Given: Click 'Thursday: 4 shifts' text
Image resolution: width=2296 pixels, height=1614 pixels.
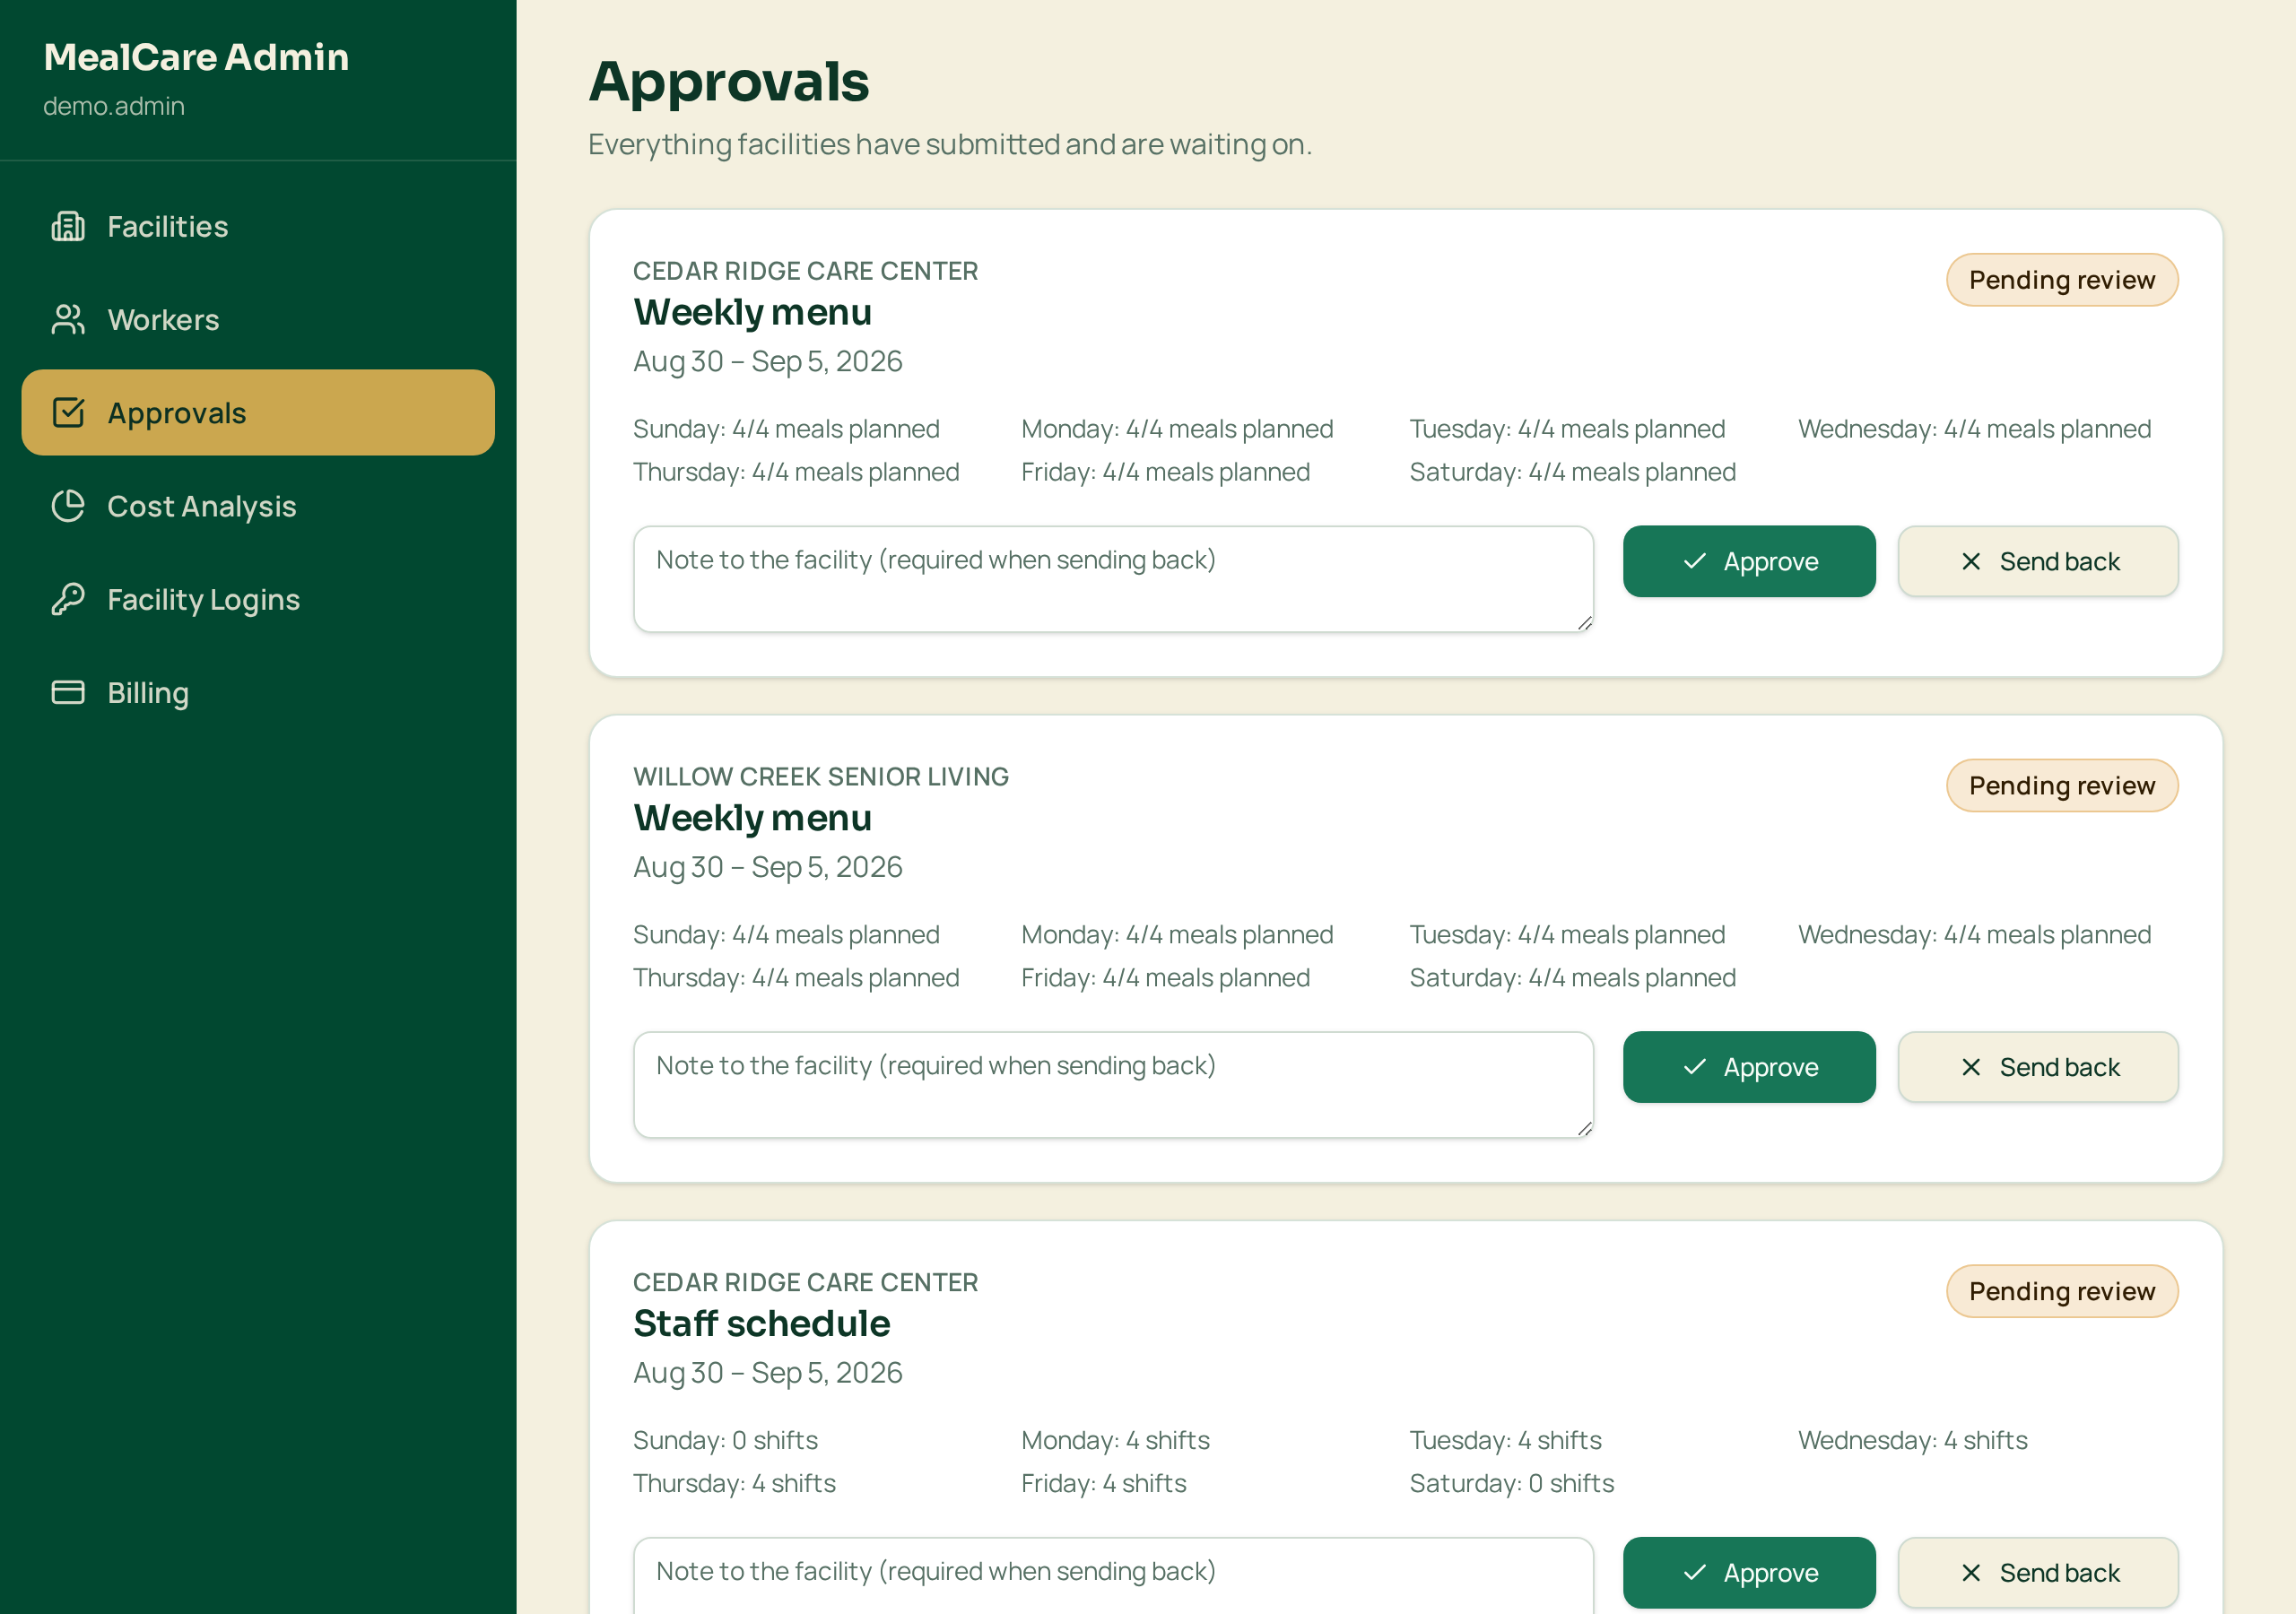Looking at the screenshot, I should coord(735,1484).
